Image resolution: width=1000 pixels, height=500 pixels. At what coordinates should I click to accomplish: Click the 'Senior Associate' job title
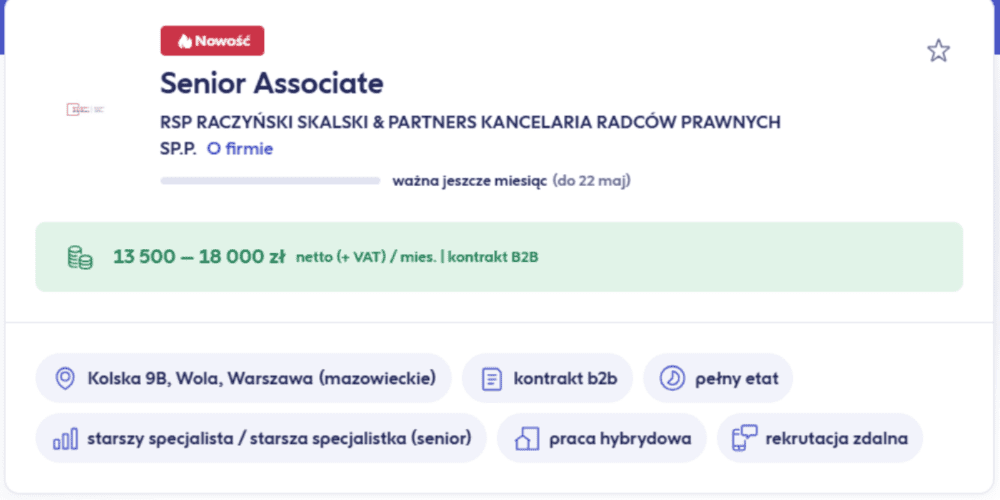coord(272,82)
